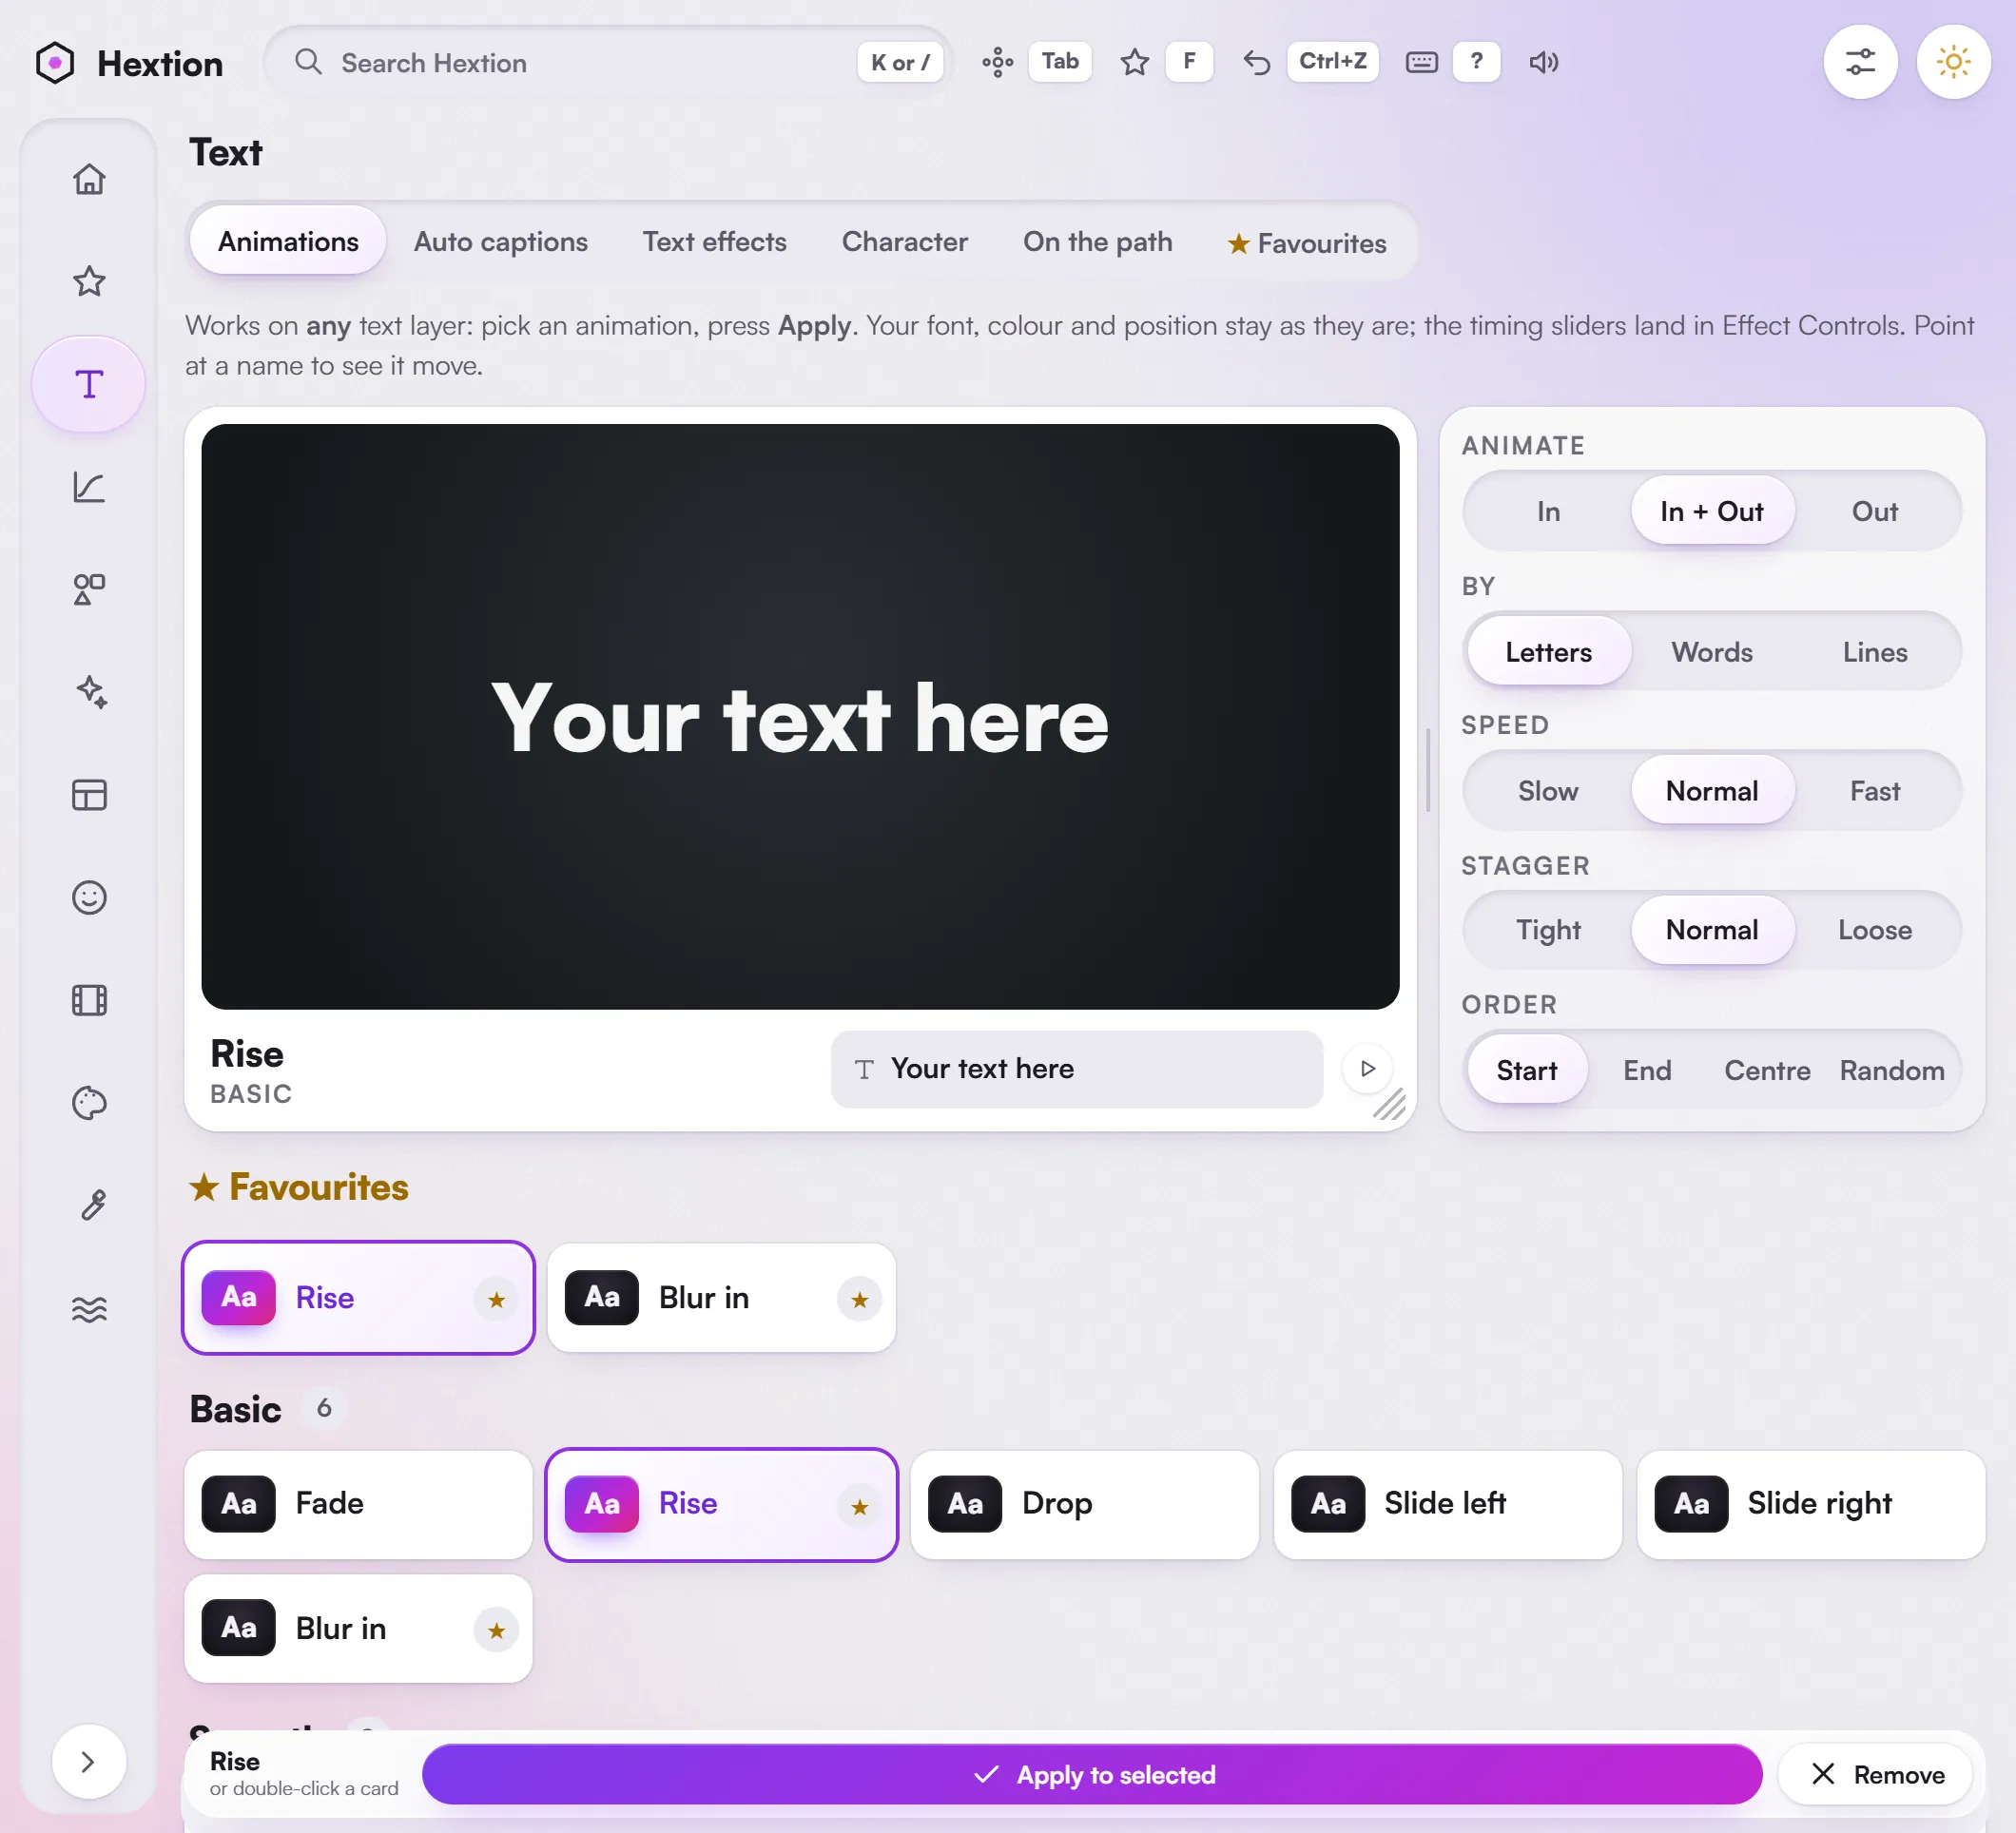This screenshot has height=1833, width=2016.
Task: Open the colour palette sidebar icon
Action: click(89, 1103)
